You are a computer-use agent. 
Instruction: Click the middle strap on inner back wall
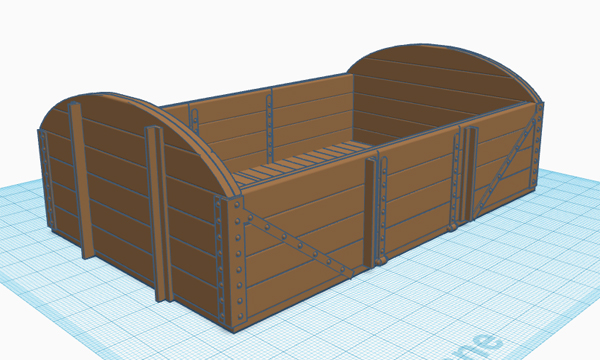[270, 124]
